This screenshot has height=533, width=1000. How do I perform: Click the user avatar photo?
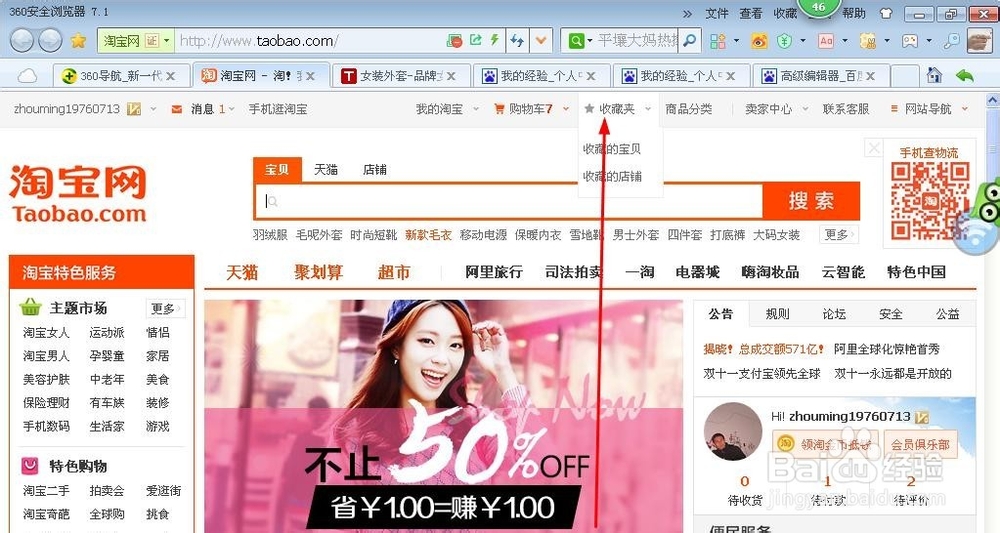[x=733, y=432]
